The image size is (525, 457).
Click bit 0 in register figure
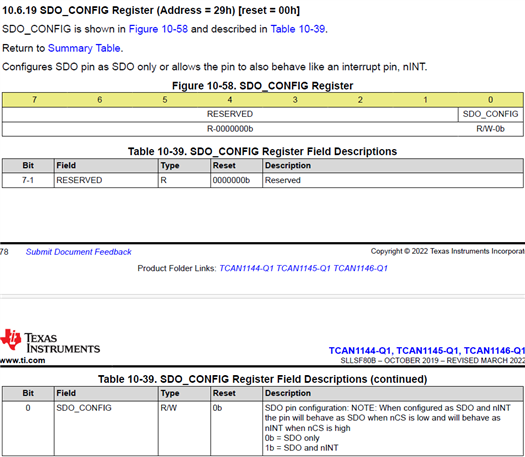click(491, 100)
